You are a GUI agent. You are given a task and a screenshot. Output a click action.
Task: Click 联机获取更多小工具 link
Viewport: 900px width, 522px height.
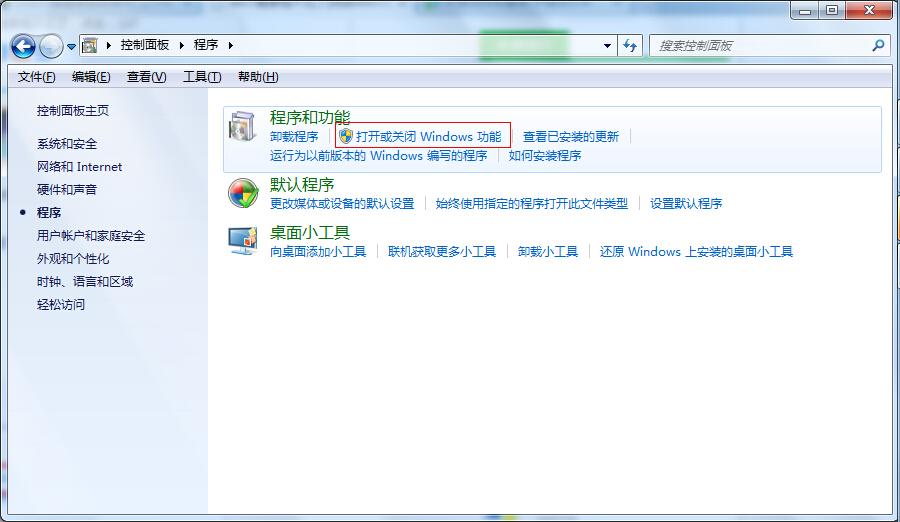point(442,252)
